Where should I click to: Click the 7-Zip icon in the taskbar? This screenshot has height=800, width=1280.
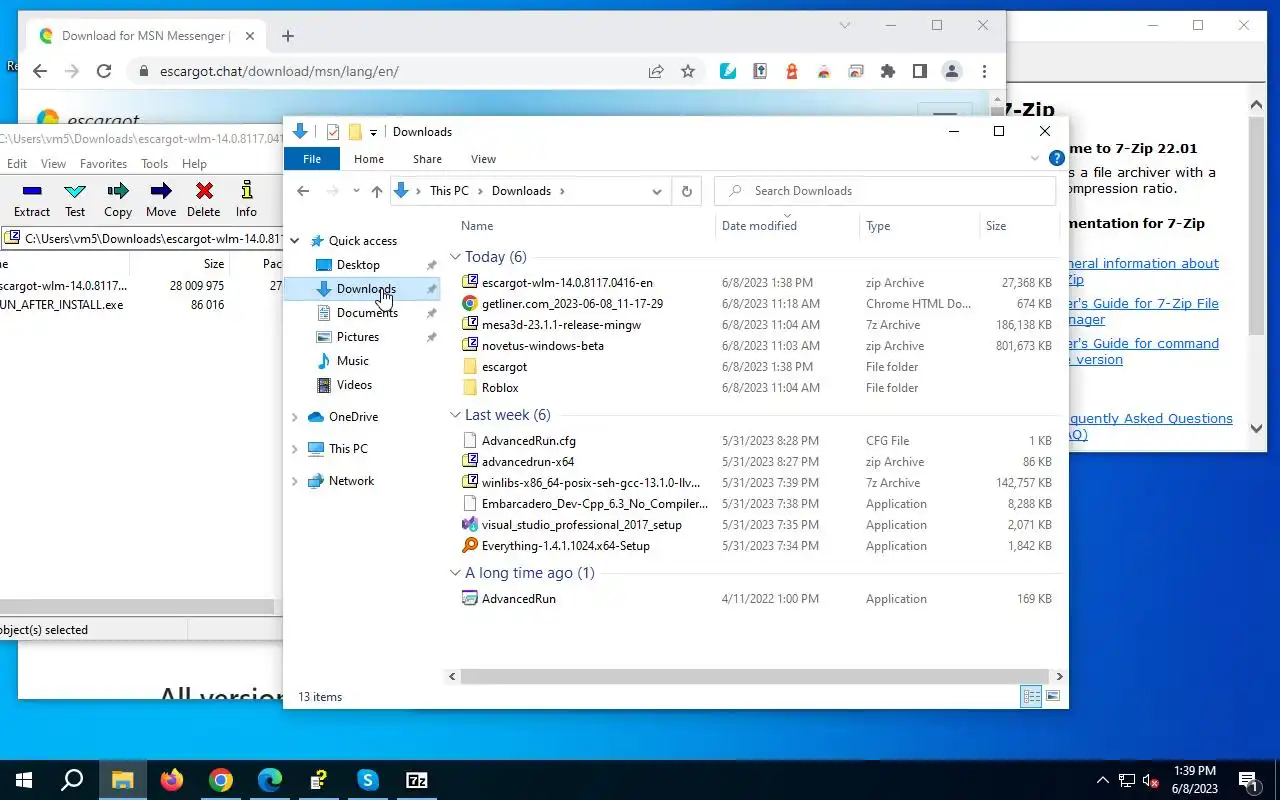click(x=417, y=780)
